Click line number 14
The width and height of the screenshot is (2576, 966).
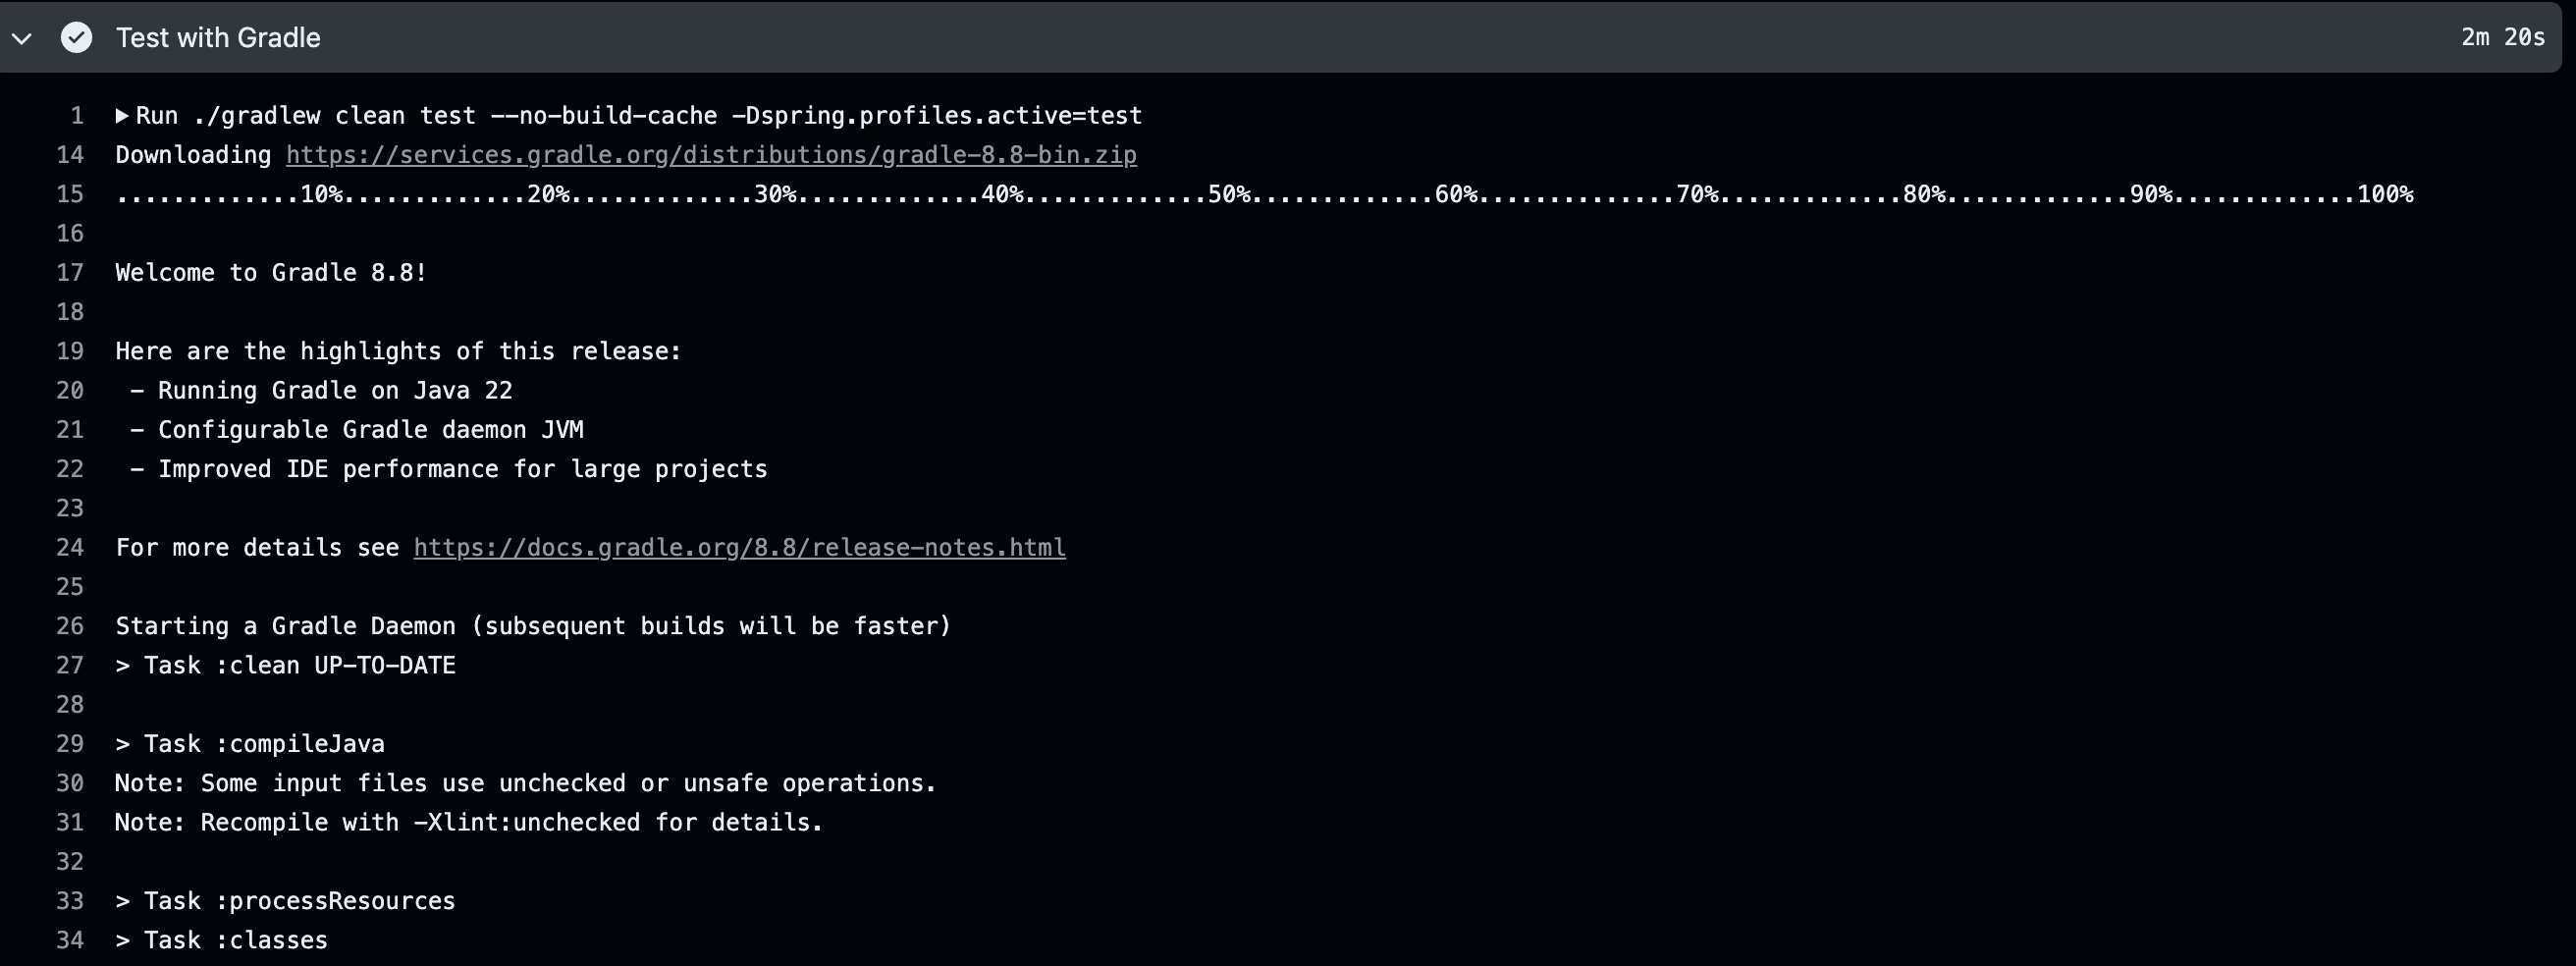[x=70, y=155]
